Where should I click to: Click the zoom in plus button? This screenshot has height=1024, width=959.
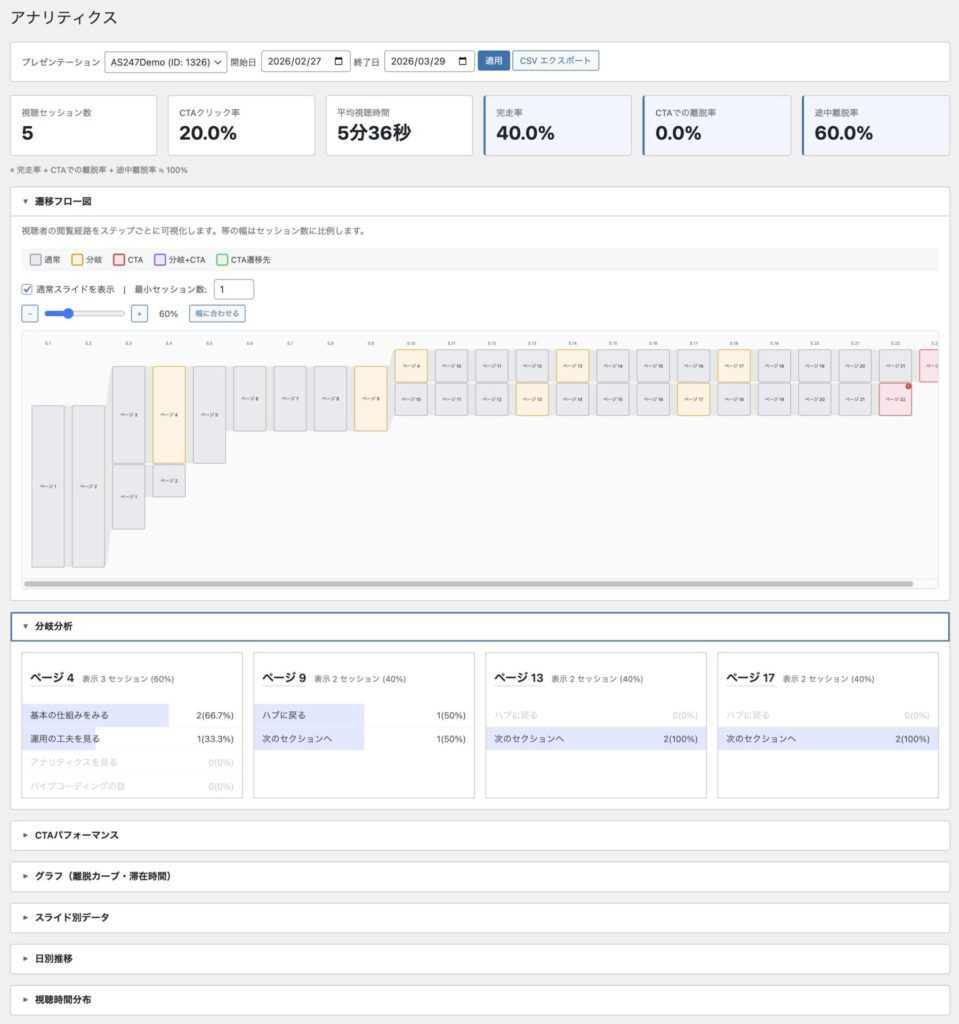[x=139, y=314]
